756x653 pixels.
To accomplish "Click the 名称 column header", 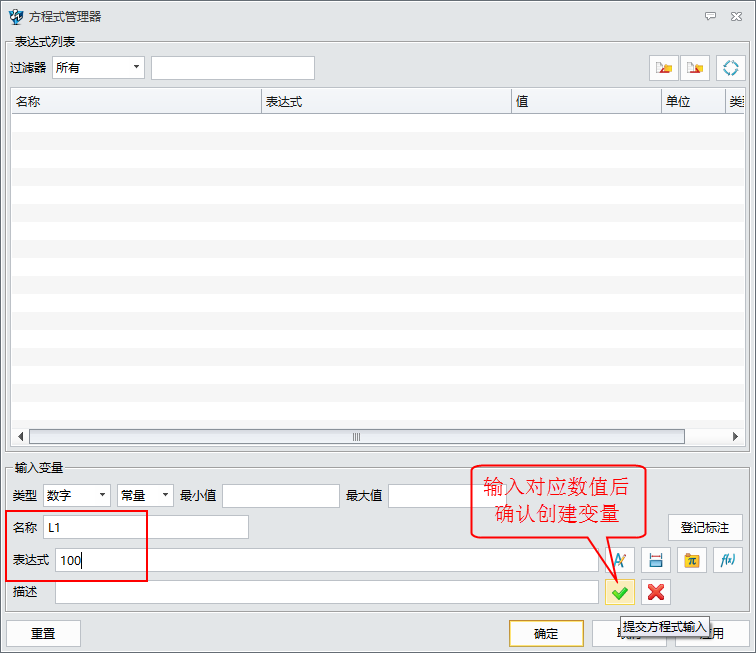I will 135,101.
